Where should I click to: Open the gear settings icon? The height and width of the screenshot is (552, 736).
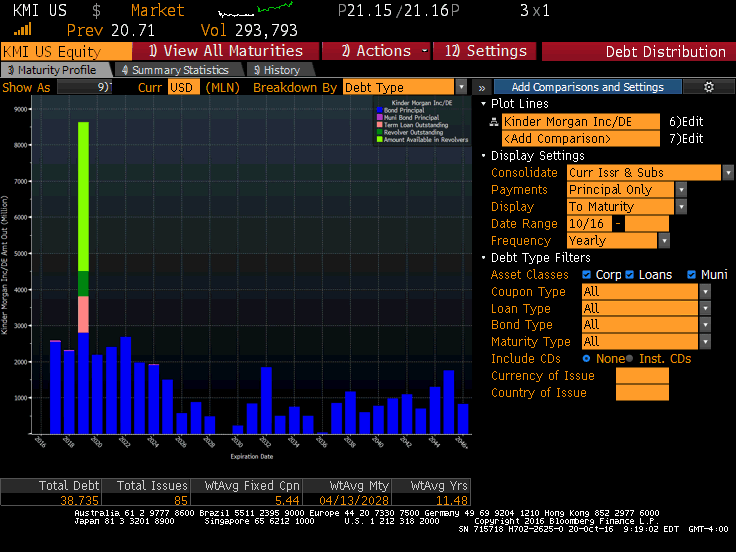709,87
